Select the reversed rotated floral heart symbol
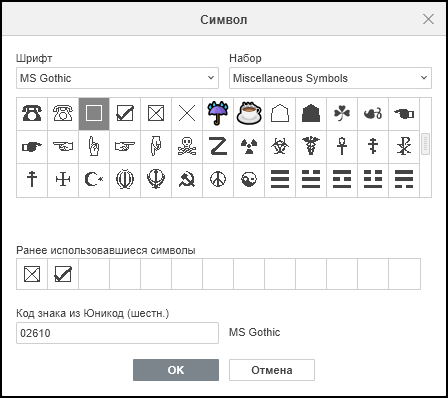448x398 pixels. pyautogui.click(x=373, y=114)
